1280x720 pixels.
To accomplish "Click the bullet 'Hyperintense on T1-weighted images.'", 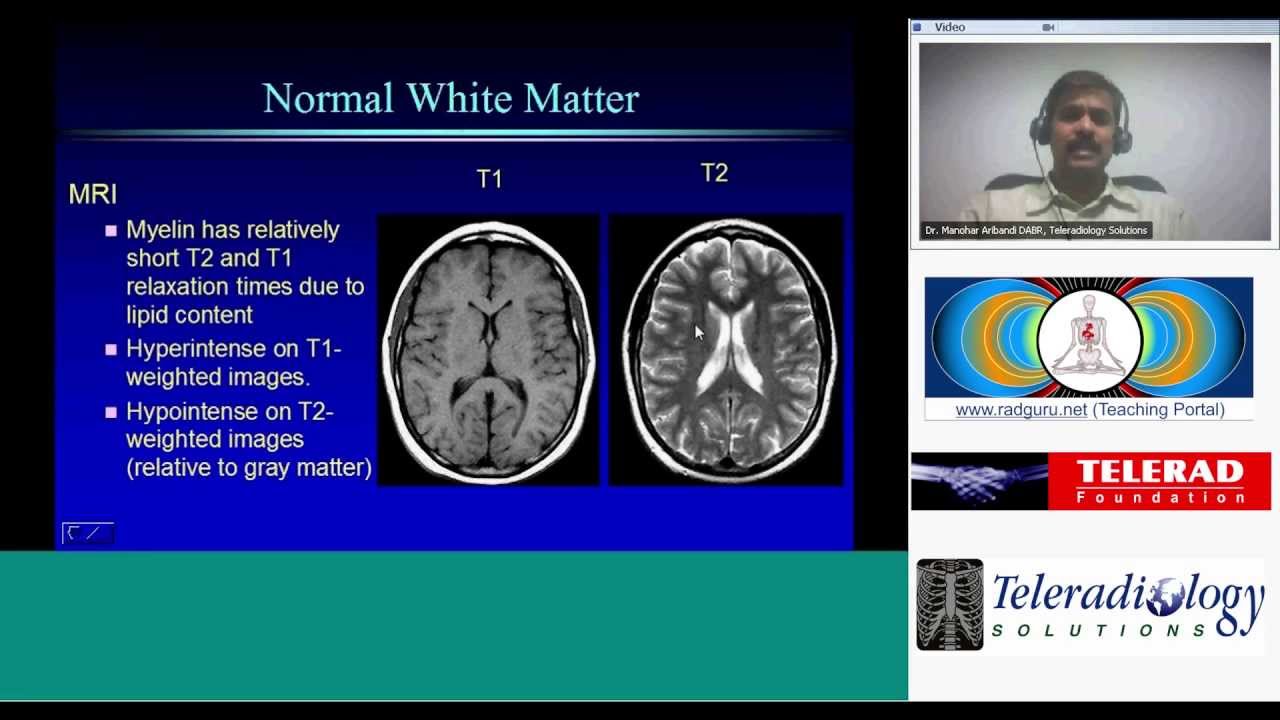I will (224, 363).
